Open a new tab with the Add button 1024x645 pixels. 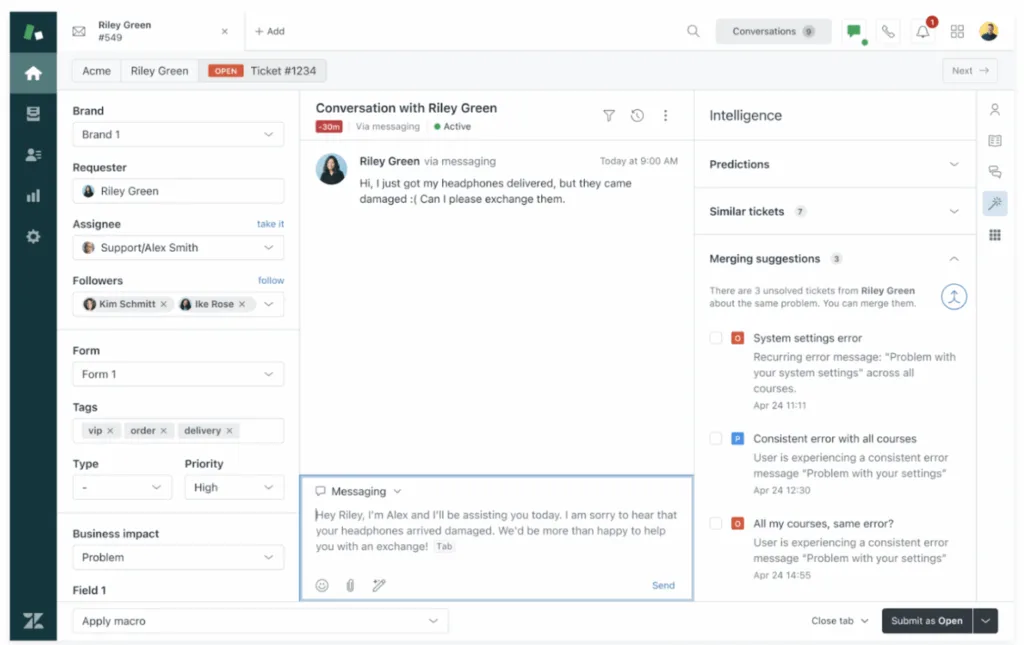pos(268,31)
